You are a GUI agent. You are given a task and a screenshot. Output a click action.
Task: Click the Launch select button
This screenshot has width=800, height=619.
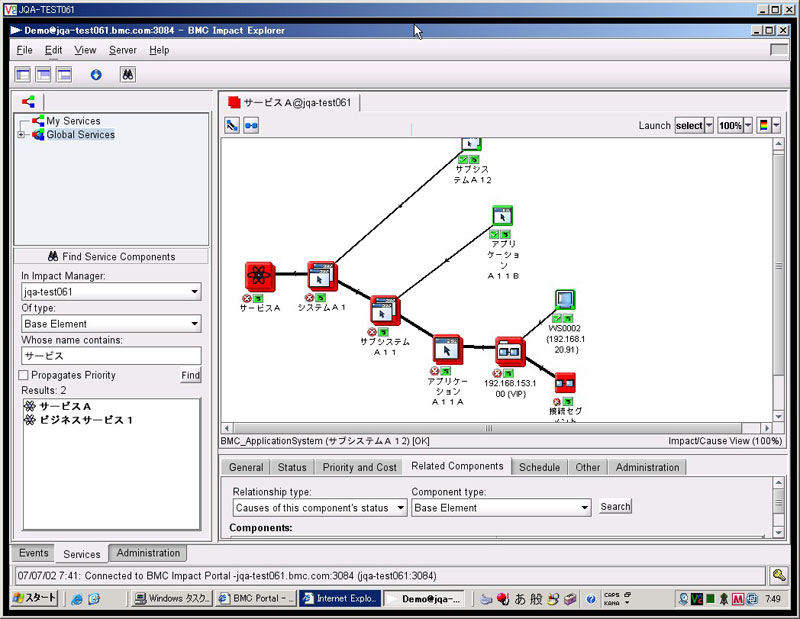(x=689, y=126)
